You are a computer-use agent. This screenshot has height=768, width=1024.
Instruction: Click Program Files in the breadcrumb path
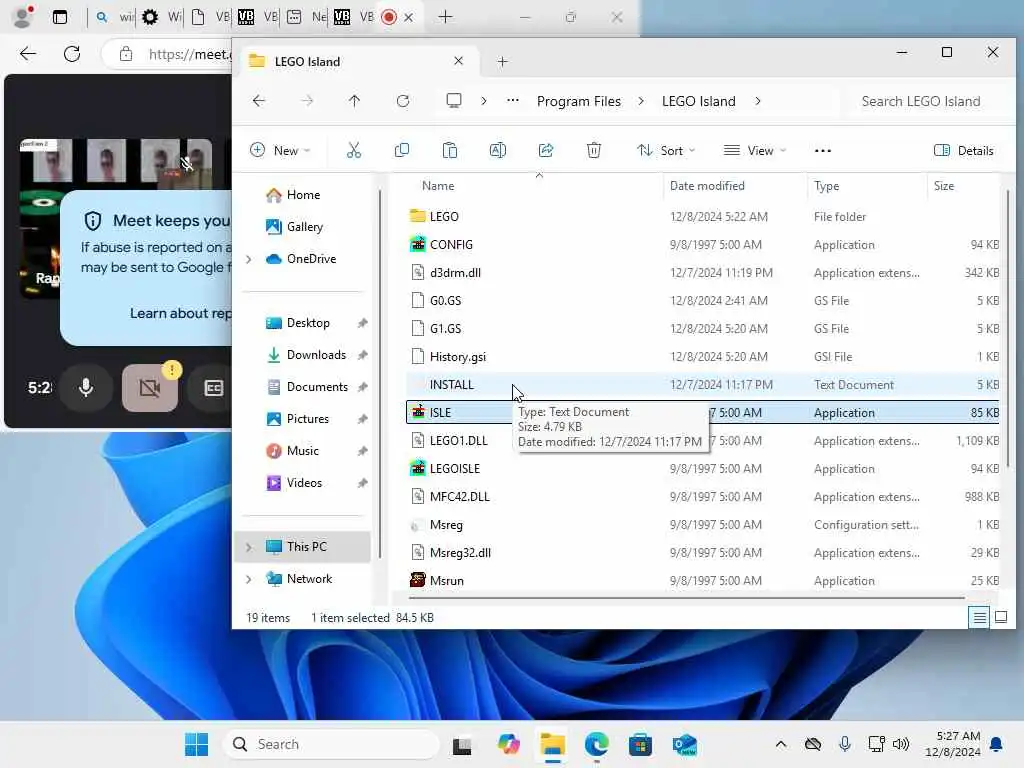(579, 101)
